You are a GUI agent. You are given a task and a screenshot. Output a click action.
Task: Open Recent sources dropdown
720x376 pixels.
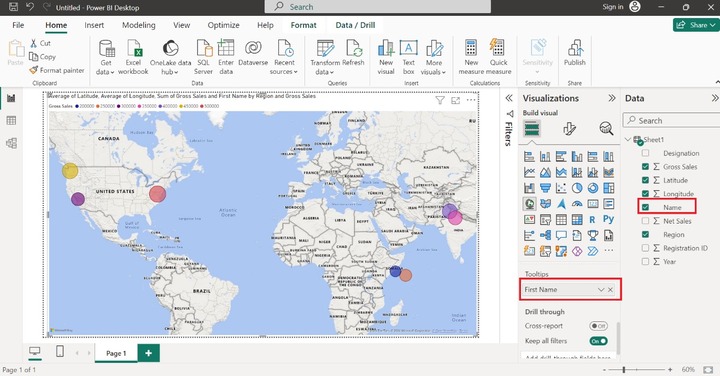[284, 57]
